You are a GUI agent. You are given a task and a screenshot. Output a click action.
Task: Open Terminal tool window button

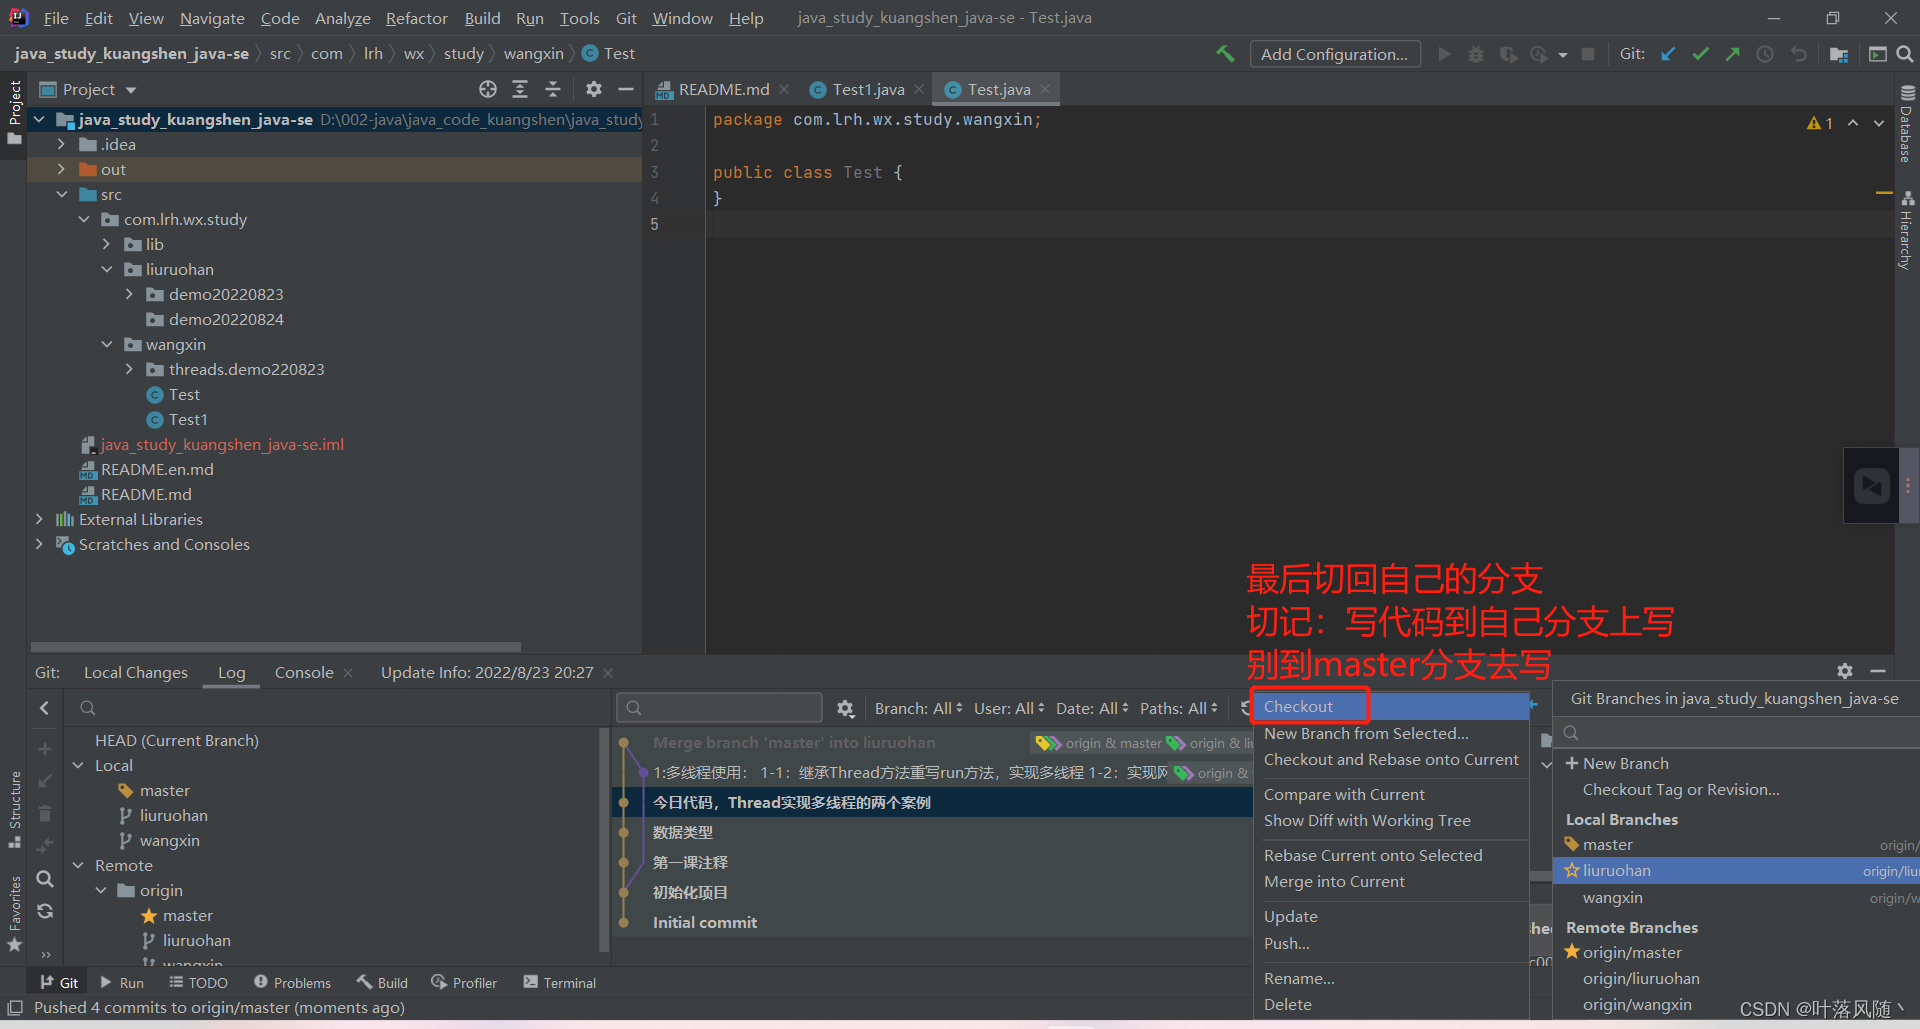560,983
